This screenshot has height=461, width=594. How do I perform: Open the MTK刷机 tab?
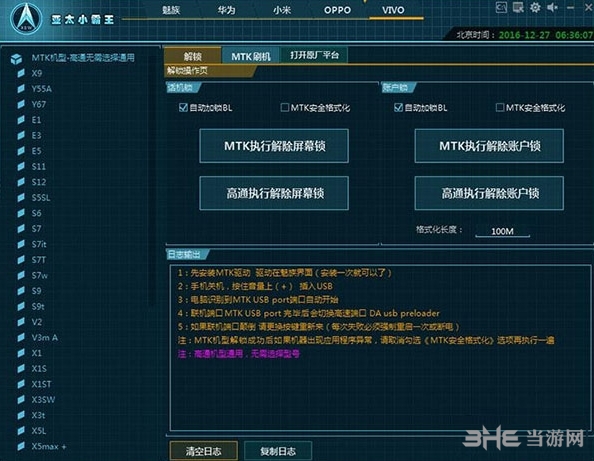coord(251,56)
